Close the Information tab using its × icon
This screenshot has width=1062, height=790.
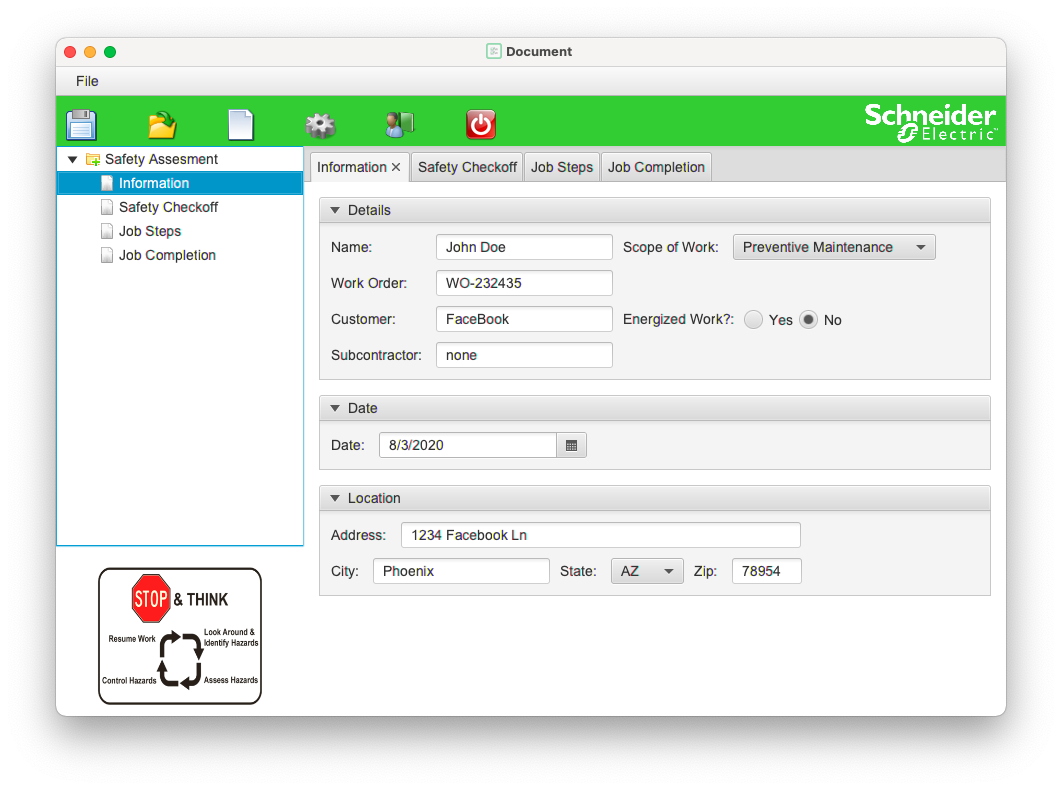[394, 167]
